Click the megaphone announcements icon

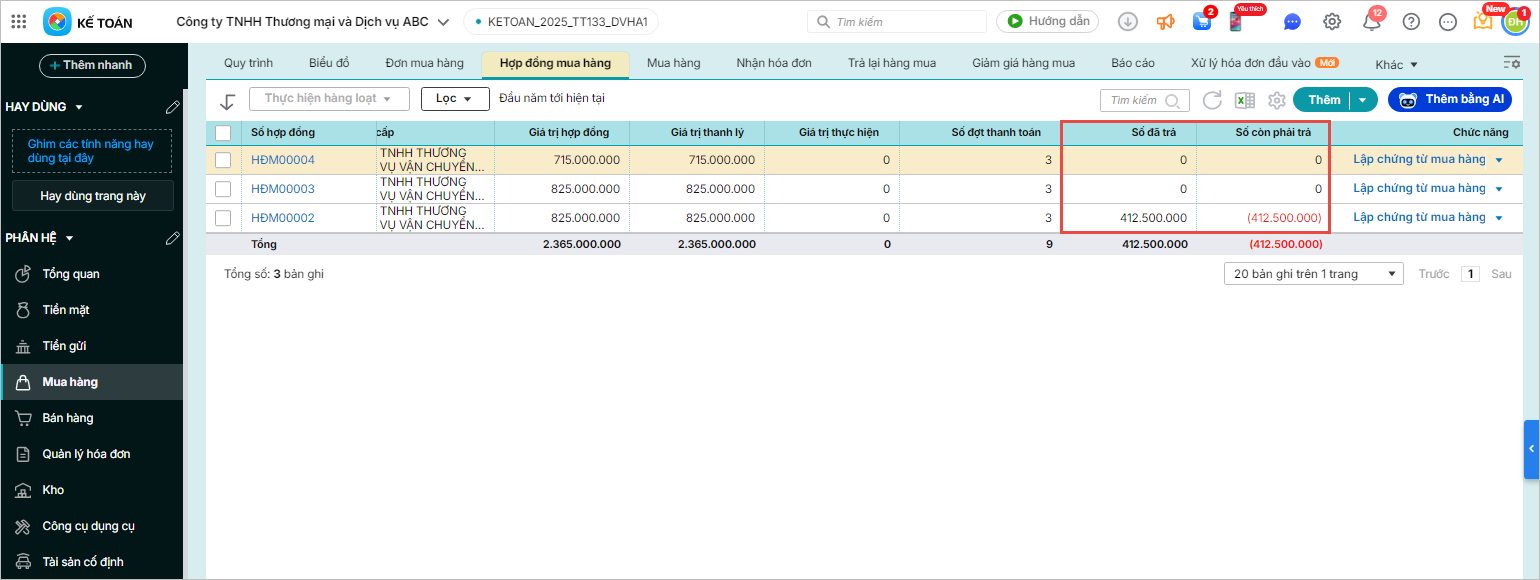point(1165,22)
